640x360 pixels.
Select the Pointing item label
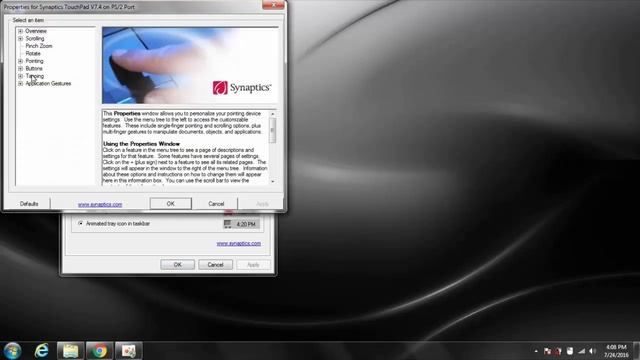click(34, 61)
